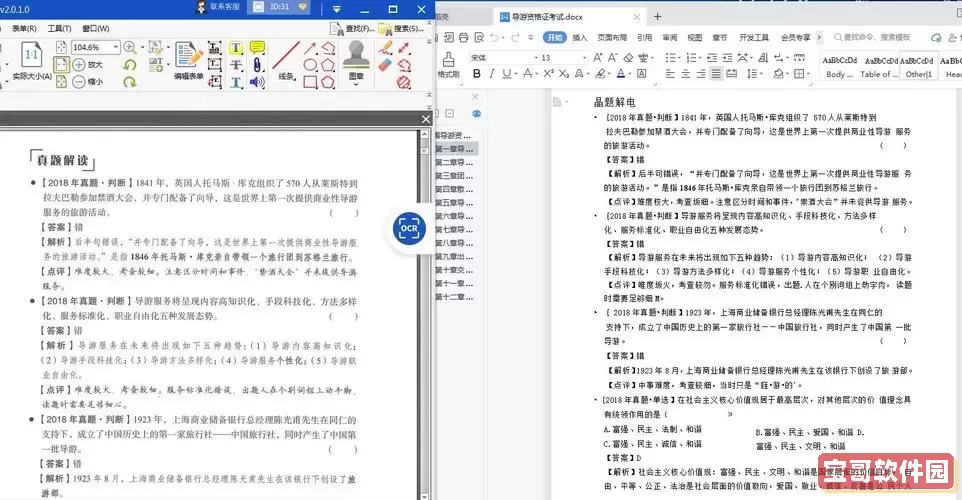962x500 pixels.
Task: Select Actual Size 1:1 icon in PDF editor
Action: tap(31, 55)
